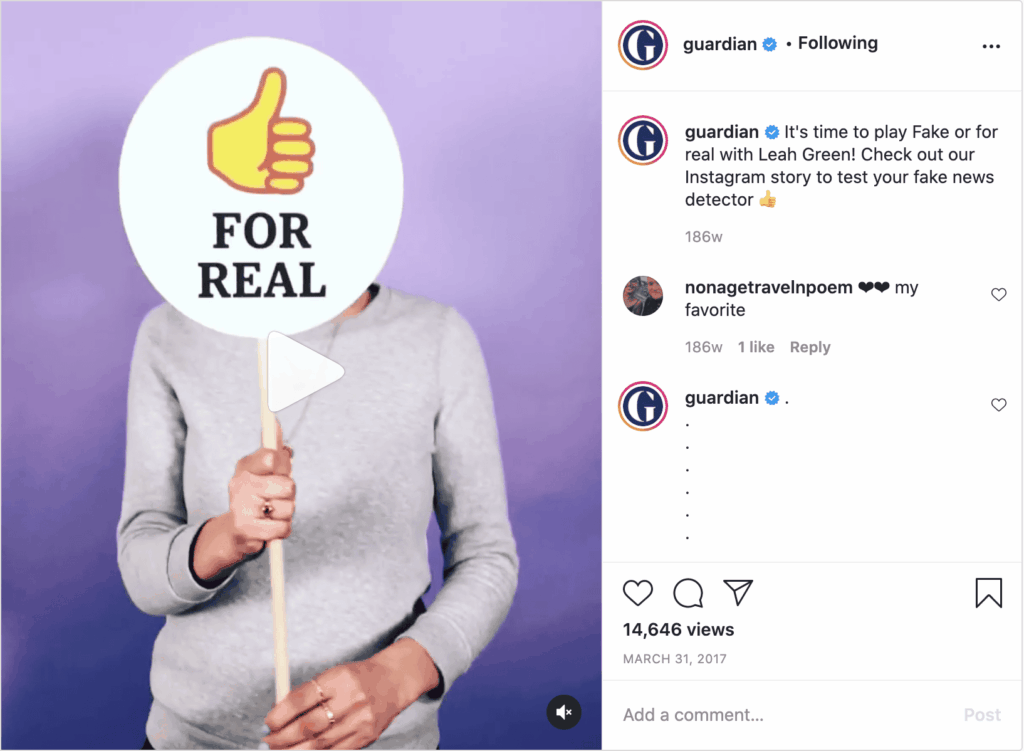
Task: Focus the Add a comment field
Action: coord(784,715)
